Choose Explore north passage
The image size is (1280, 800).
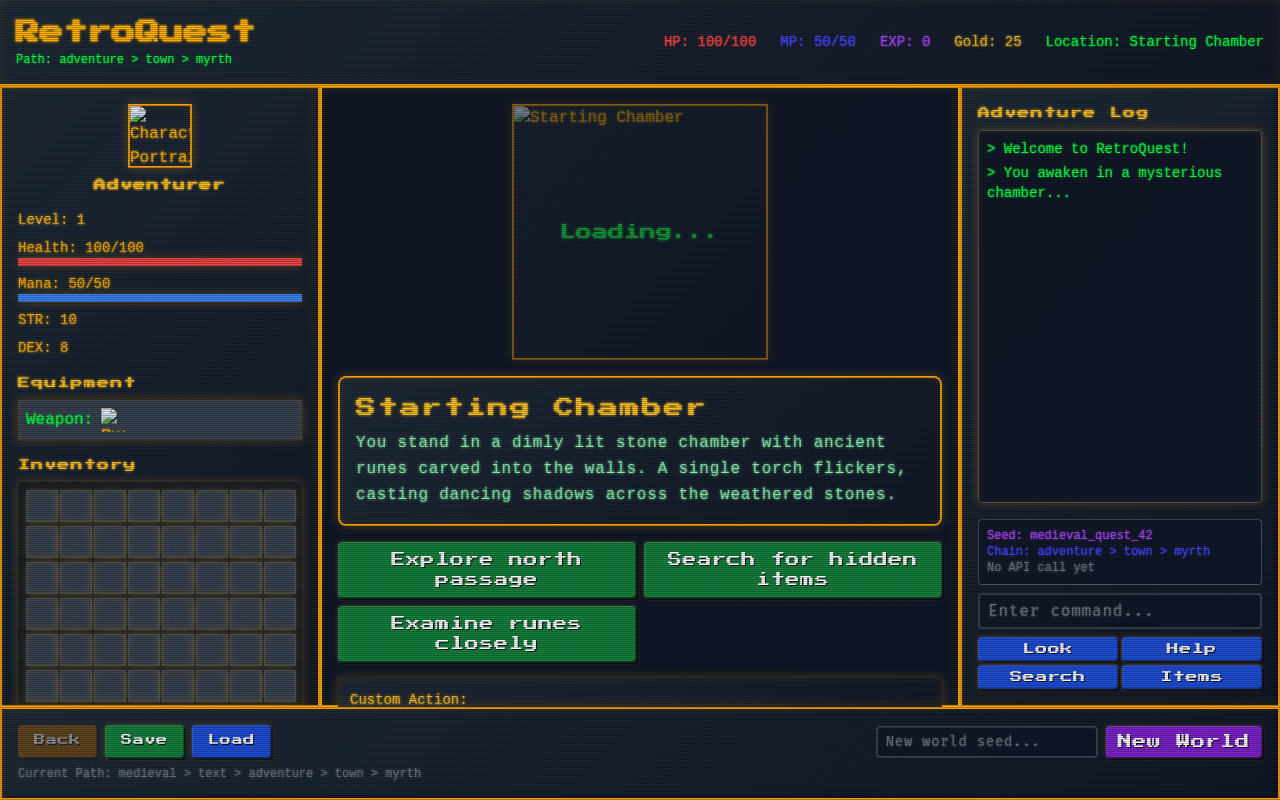point(486,569)
